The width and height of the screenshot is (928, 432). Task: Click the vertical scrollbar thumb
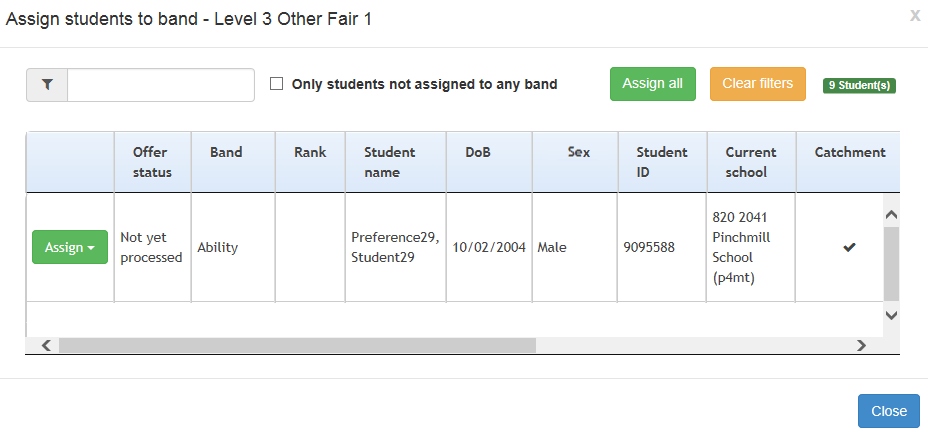(x=891, y=262)
